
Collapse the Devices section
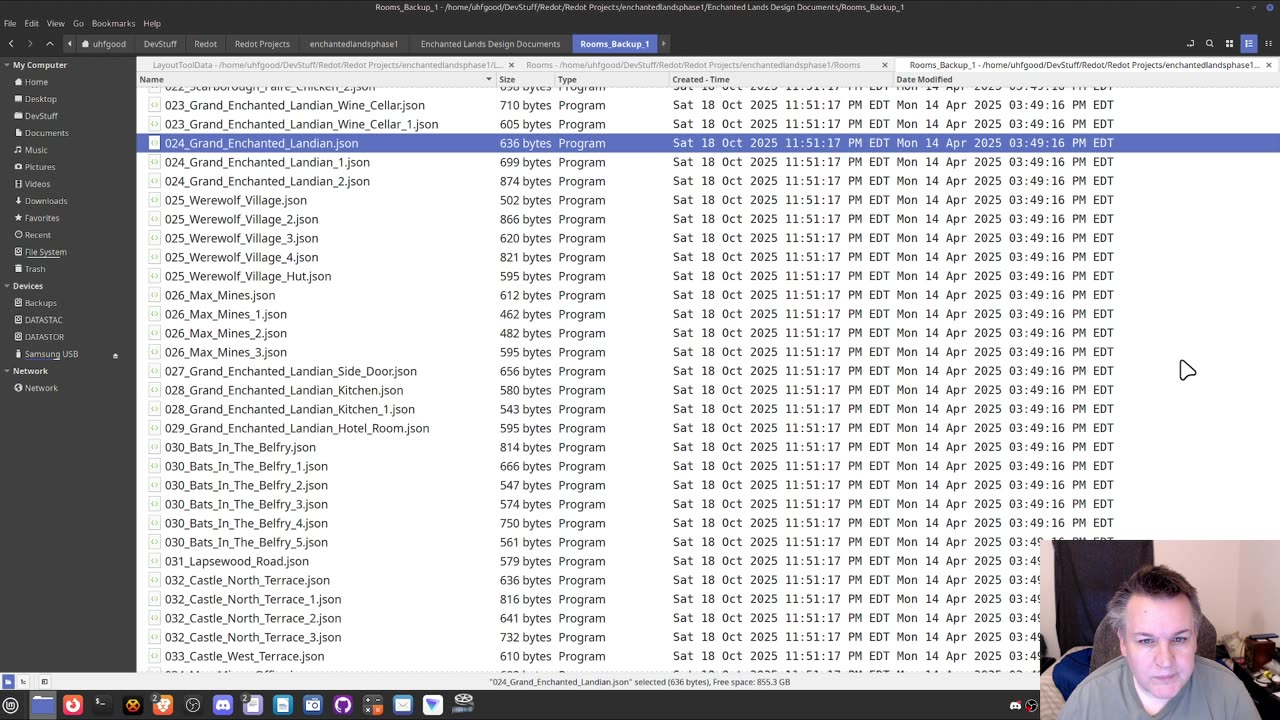pyautogui.click(x=6, y=286)
